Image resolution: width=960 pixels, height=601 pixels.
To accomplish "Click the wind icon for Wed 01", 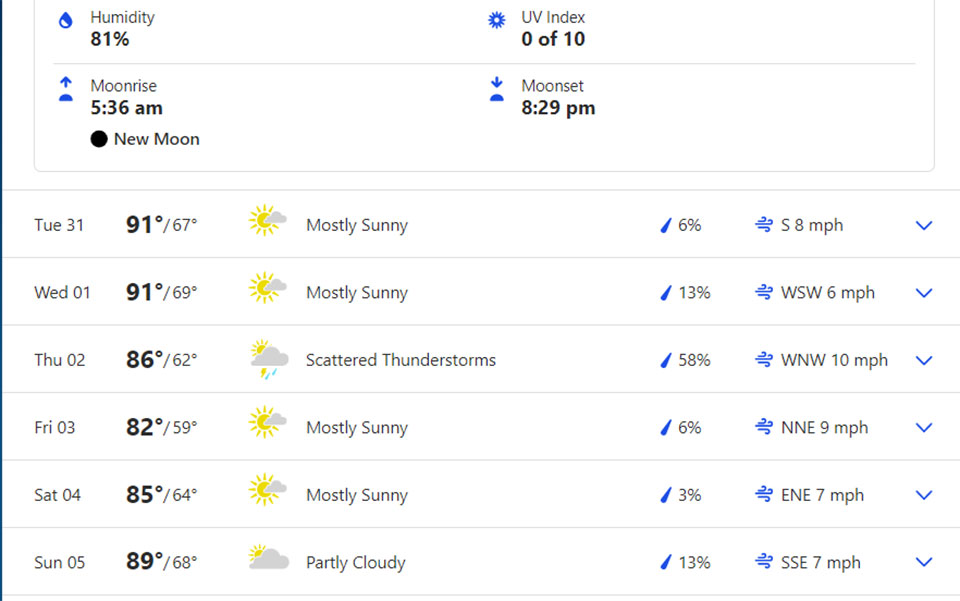I will pyautogui.click(x=764, y=293).
